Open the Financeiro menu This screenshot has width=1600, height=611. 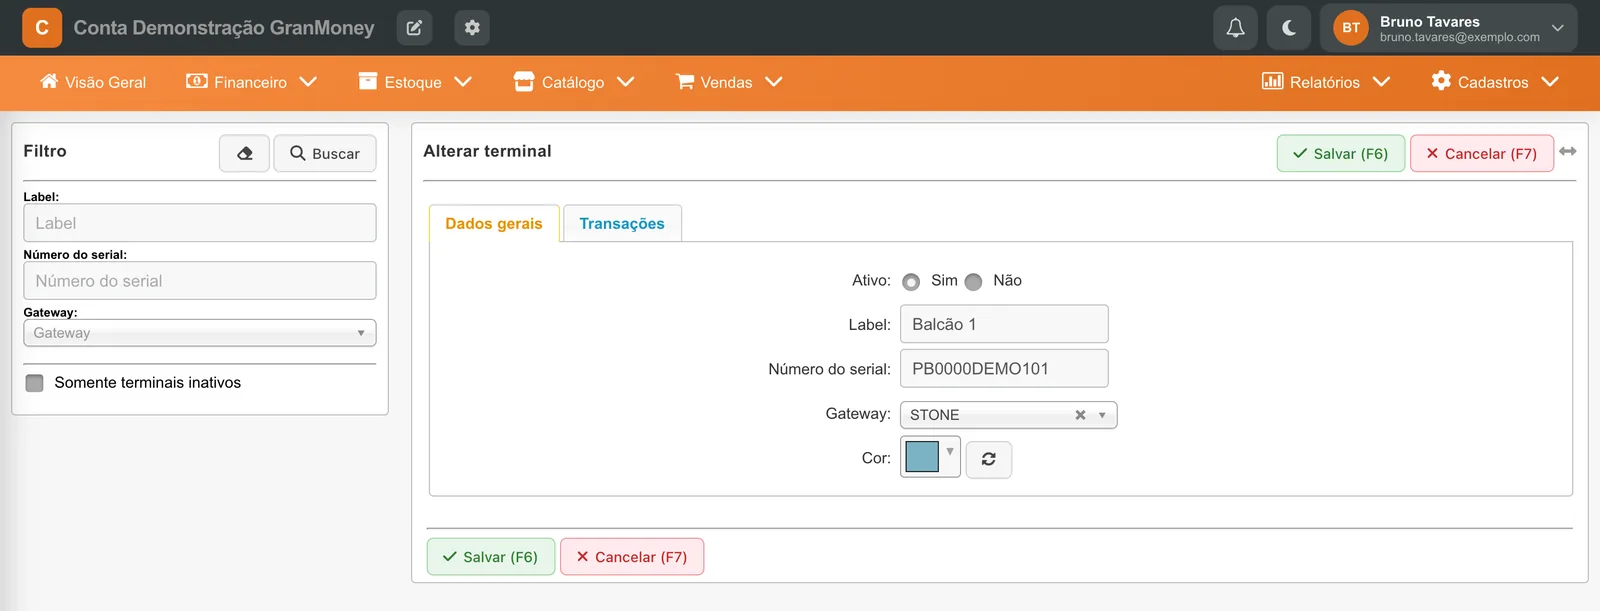pyautogui.click(x=252, y=82)
